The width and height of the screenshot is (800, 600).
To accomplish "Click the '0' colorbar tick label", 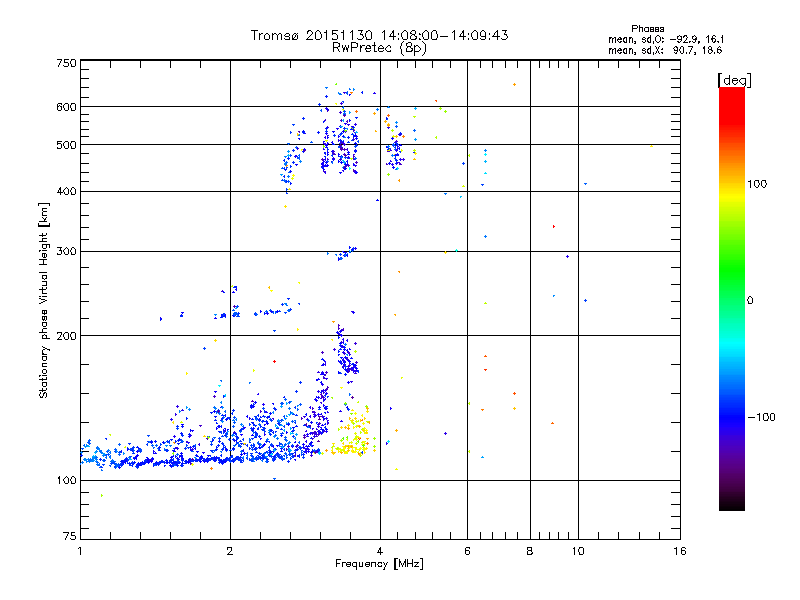I will click(750, 301).
